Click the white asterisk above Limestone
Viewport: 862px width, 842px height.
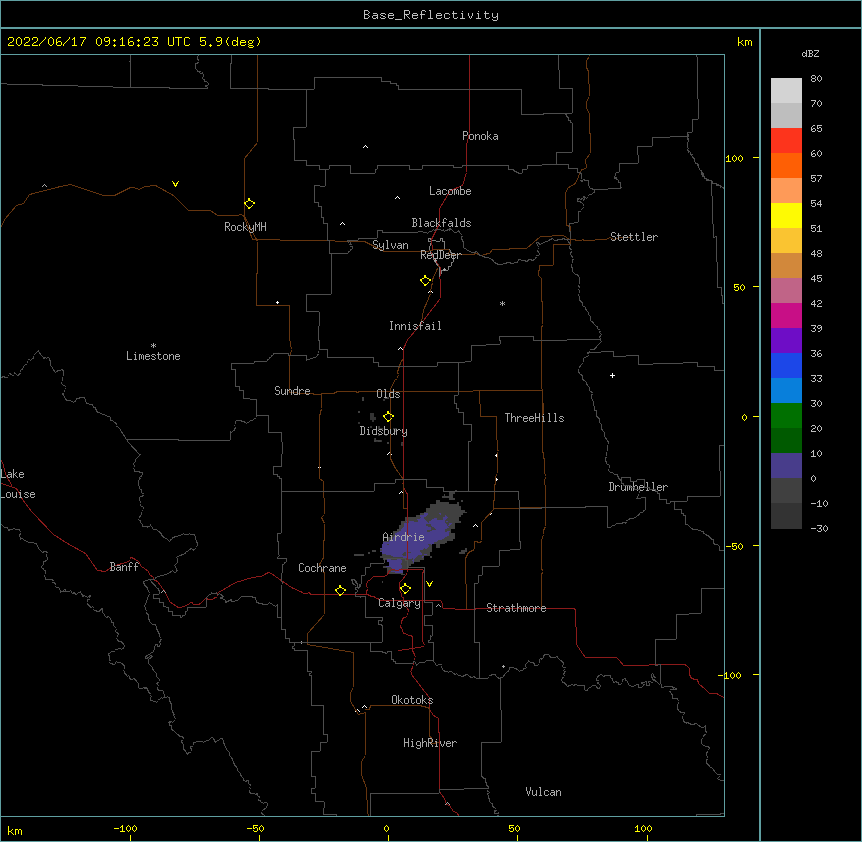click(x=153, y=346)
